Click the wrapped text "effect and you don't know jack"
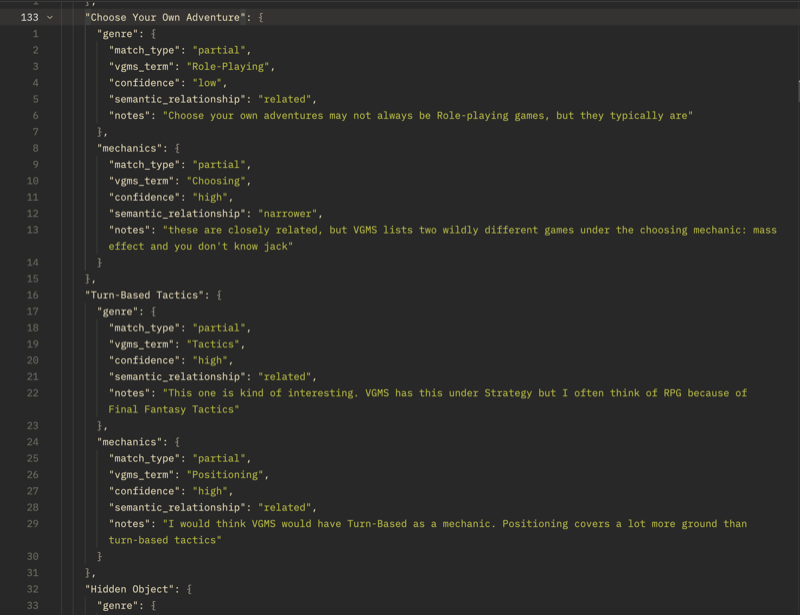The height and width of the screenshot is (615, 800). click(201, 246)
